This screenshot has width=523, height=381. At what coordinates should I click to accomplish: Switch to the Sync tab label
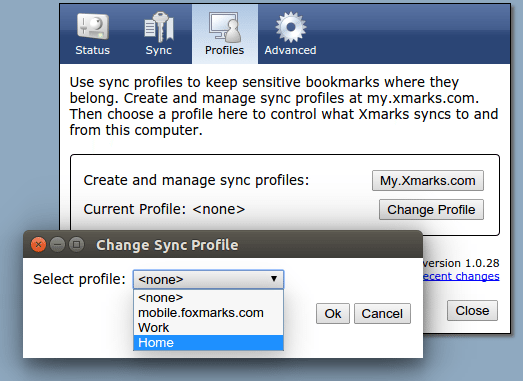[x=158, y=50]
